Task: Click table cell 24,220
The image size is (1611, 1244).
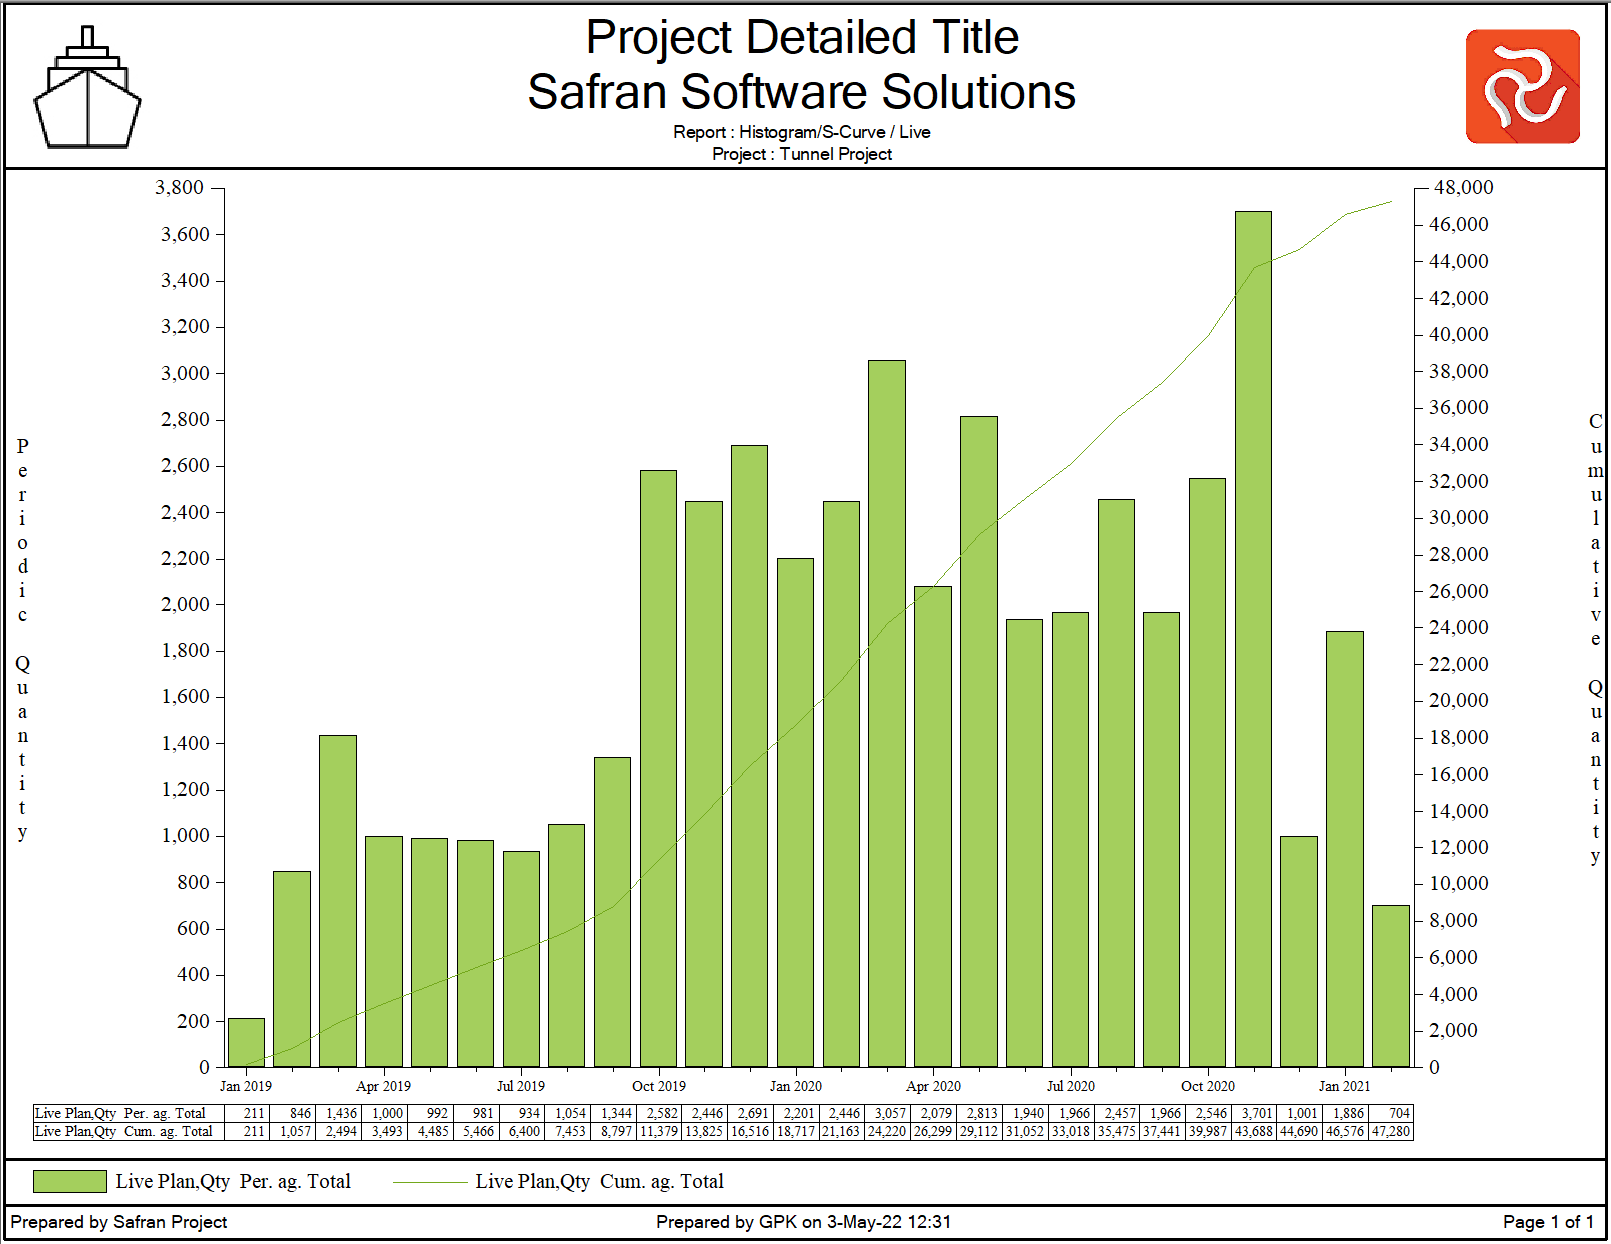Action: pyautogui.click(x=887, y=1132)
